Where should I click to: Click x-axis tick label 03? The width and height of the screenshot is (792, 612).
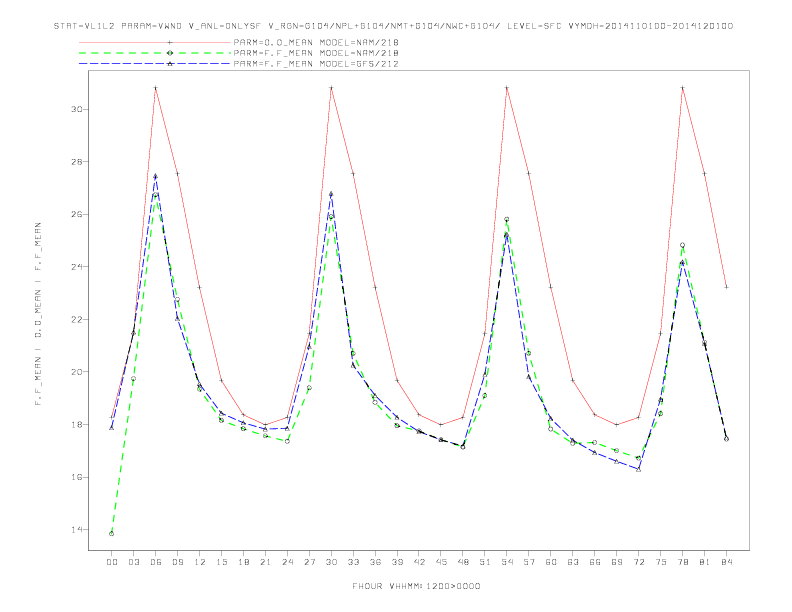133,562
